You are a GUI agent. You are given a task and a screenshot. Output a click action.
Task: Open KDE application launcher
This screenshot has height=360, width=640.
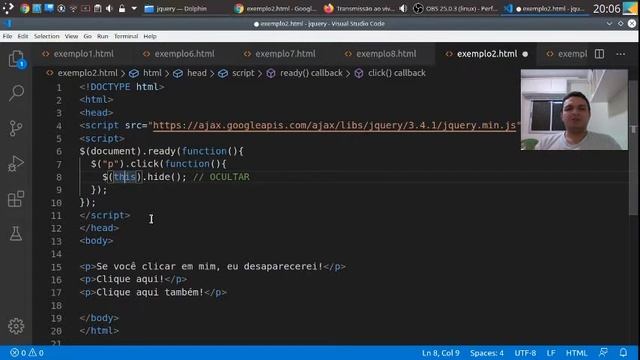(8, 8)
